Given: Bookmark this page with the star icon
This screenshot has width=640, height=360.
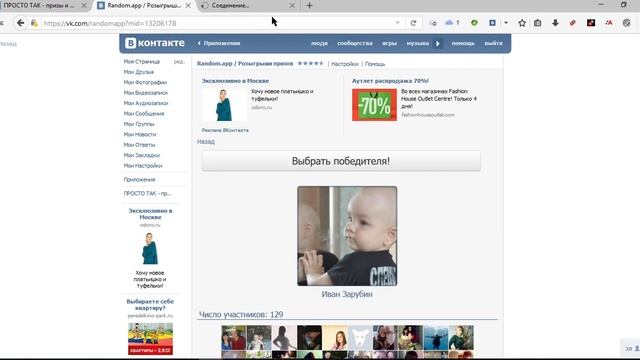Looking at the screenshot, I should click(522, 23).
